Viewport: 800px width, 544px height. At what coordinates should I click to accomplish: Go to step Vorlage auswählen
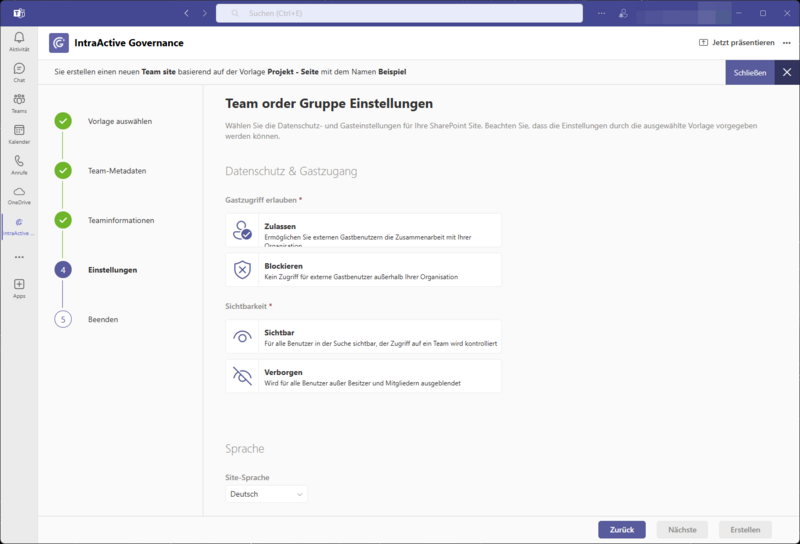[119, 121]
